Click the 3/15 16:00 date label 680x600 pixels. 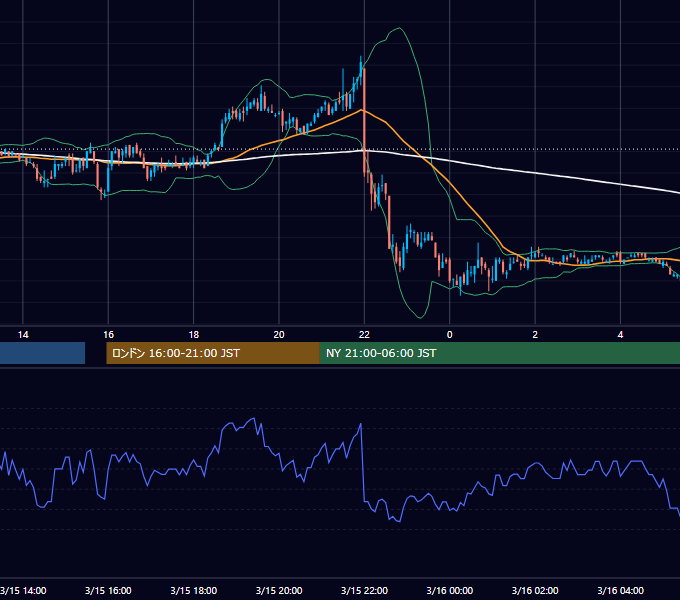[108, 590]
